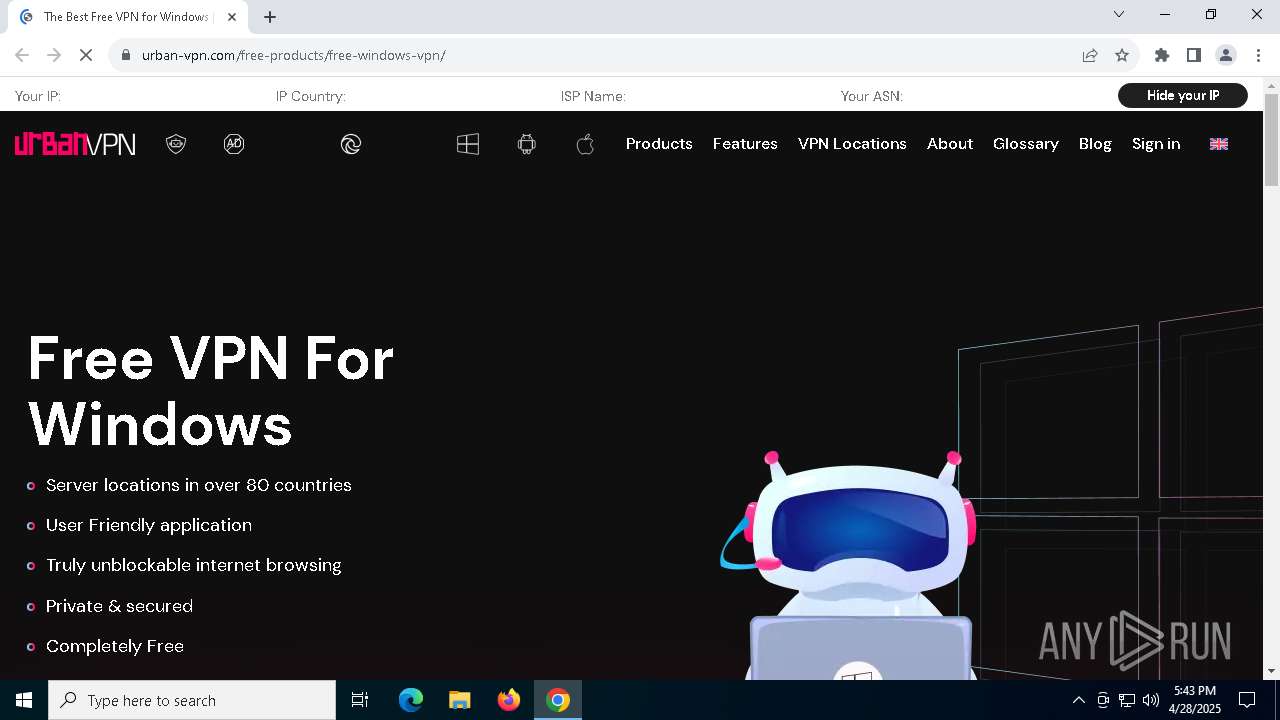Open Chrome three-dot menu
The height and width of the screenshot is (720, 1280).
pos(1258,55)
